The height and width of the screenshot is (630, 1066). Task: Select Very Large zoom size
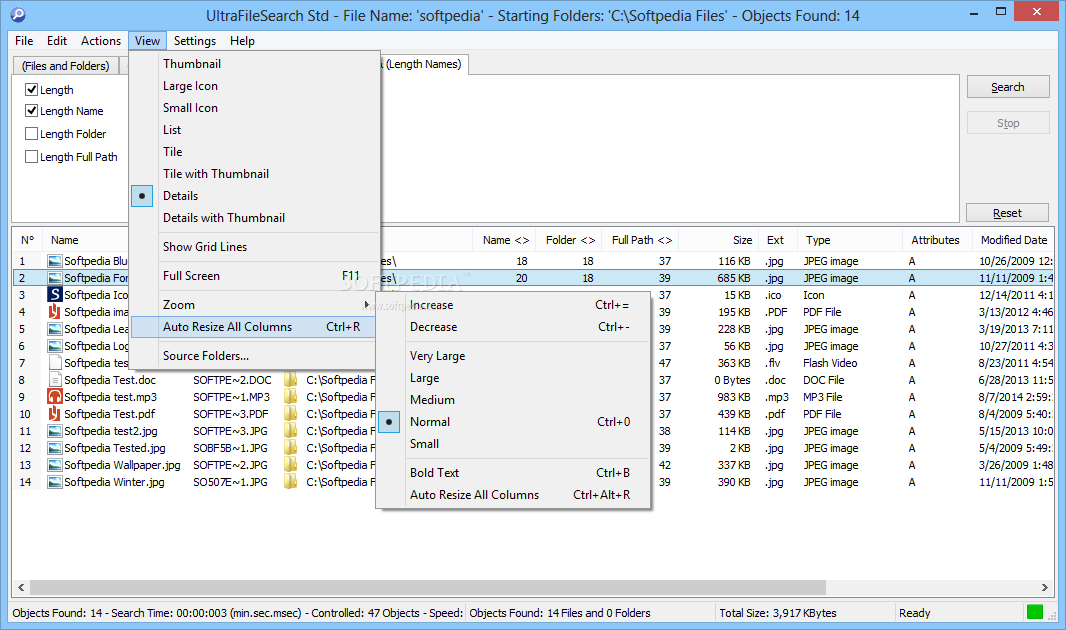pos(513,356)
